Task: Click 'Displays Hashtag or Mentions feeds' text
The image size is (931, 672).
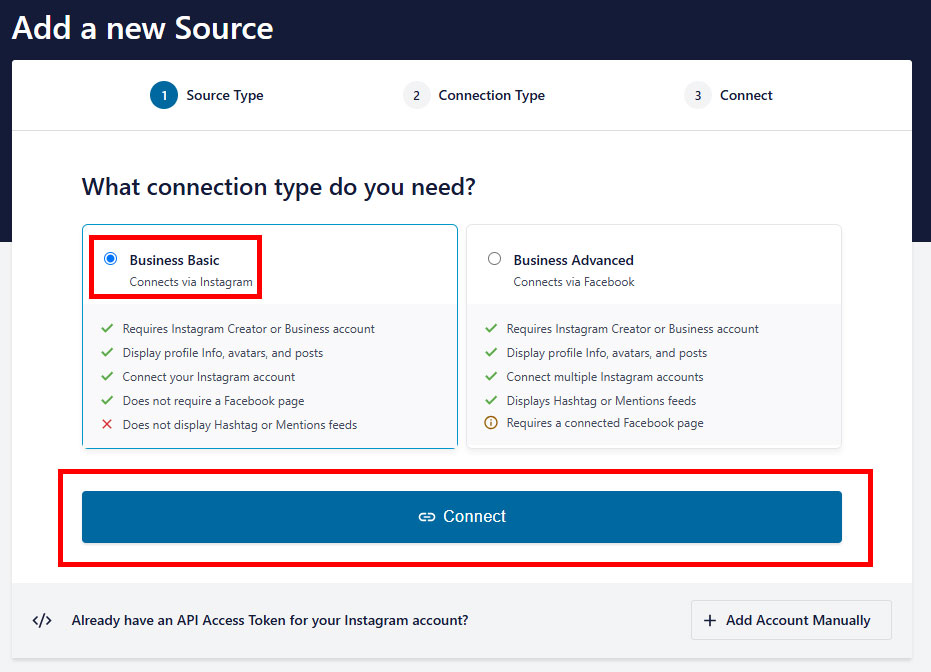Action: [x=601, y=401]
